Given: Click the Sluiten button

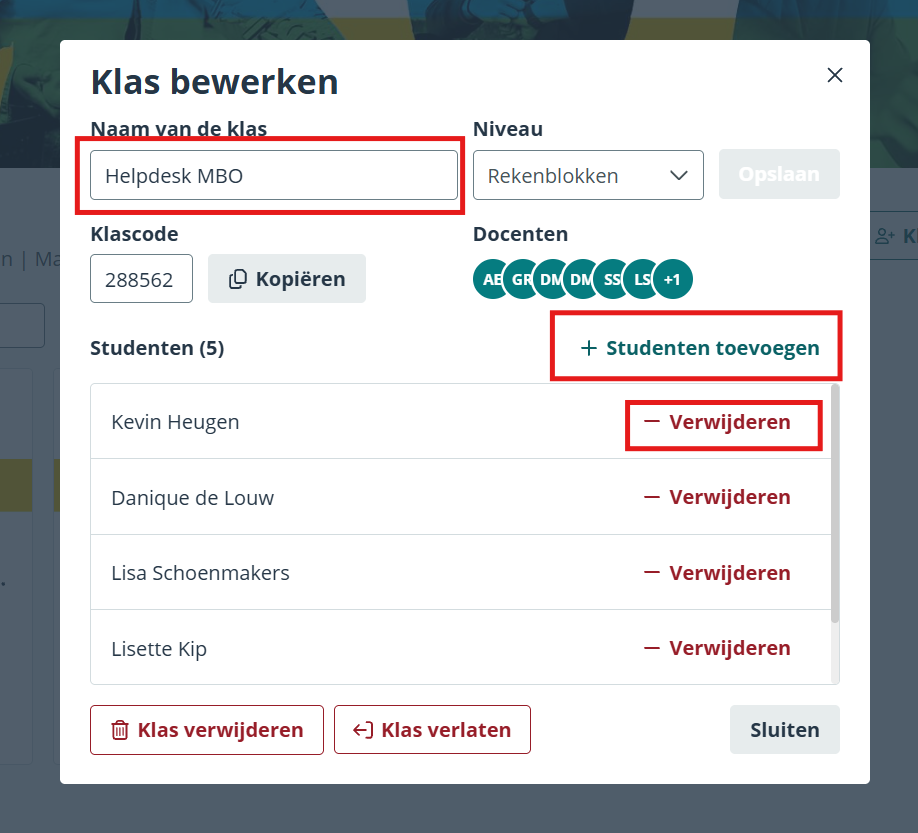Looking at the screenshot, I should coord(785,729).
